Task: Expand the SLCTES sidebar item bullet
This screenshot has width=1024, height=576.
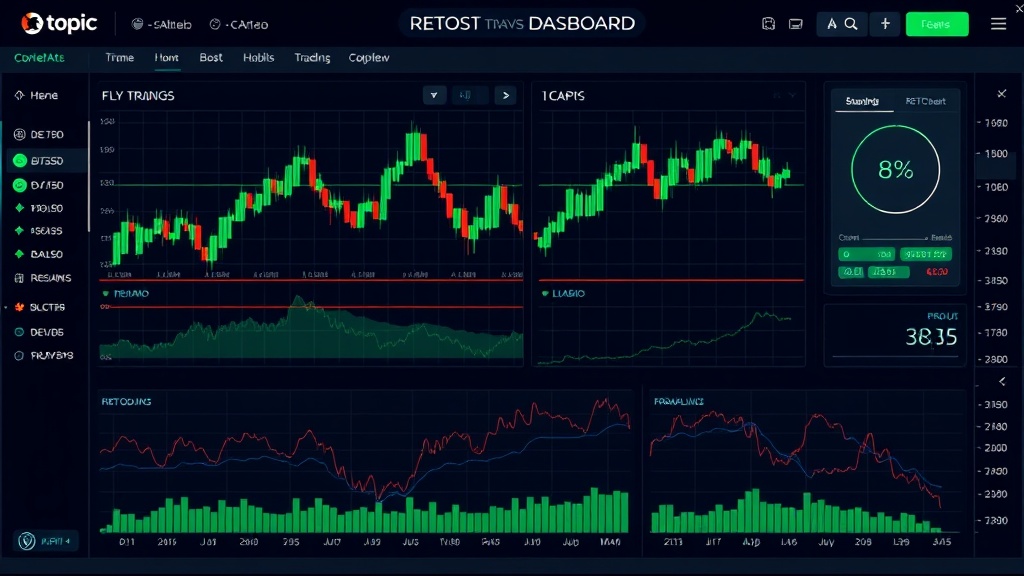Action: coord(6,307)
